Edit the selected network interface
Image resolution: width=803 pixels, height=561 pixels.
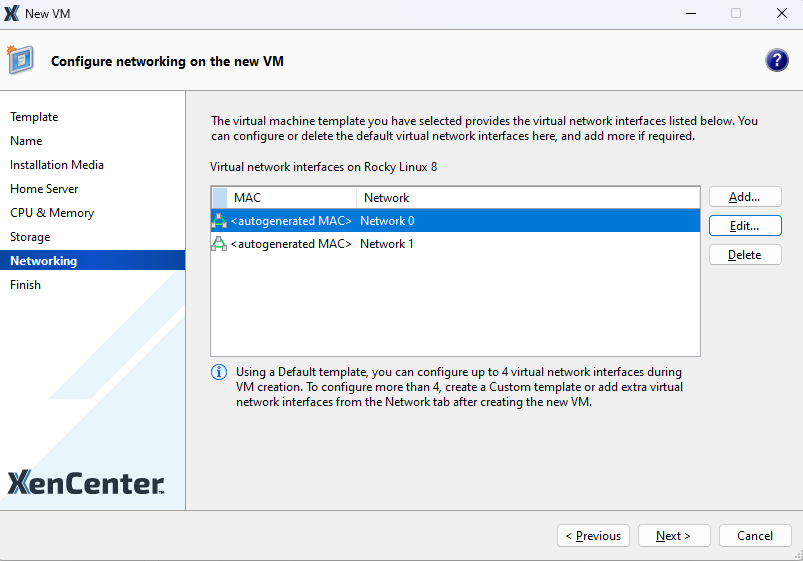click(745, 226)
